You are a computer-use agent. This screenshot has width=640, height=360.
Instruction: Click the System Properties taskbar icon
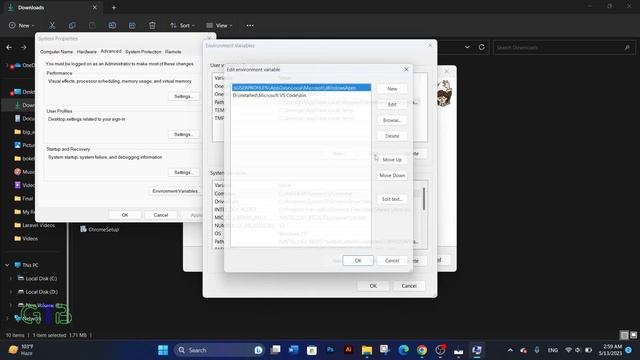point(477,350)
